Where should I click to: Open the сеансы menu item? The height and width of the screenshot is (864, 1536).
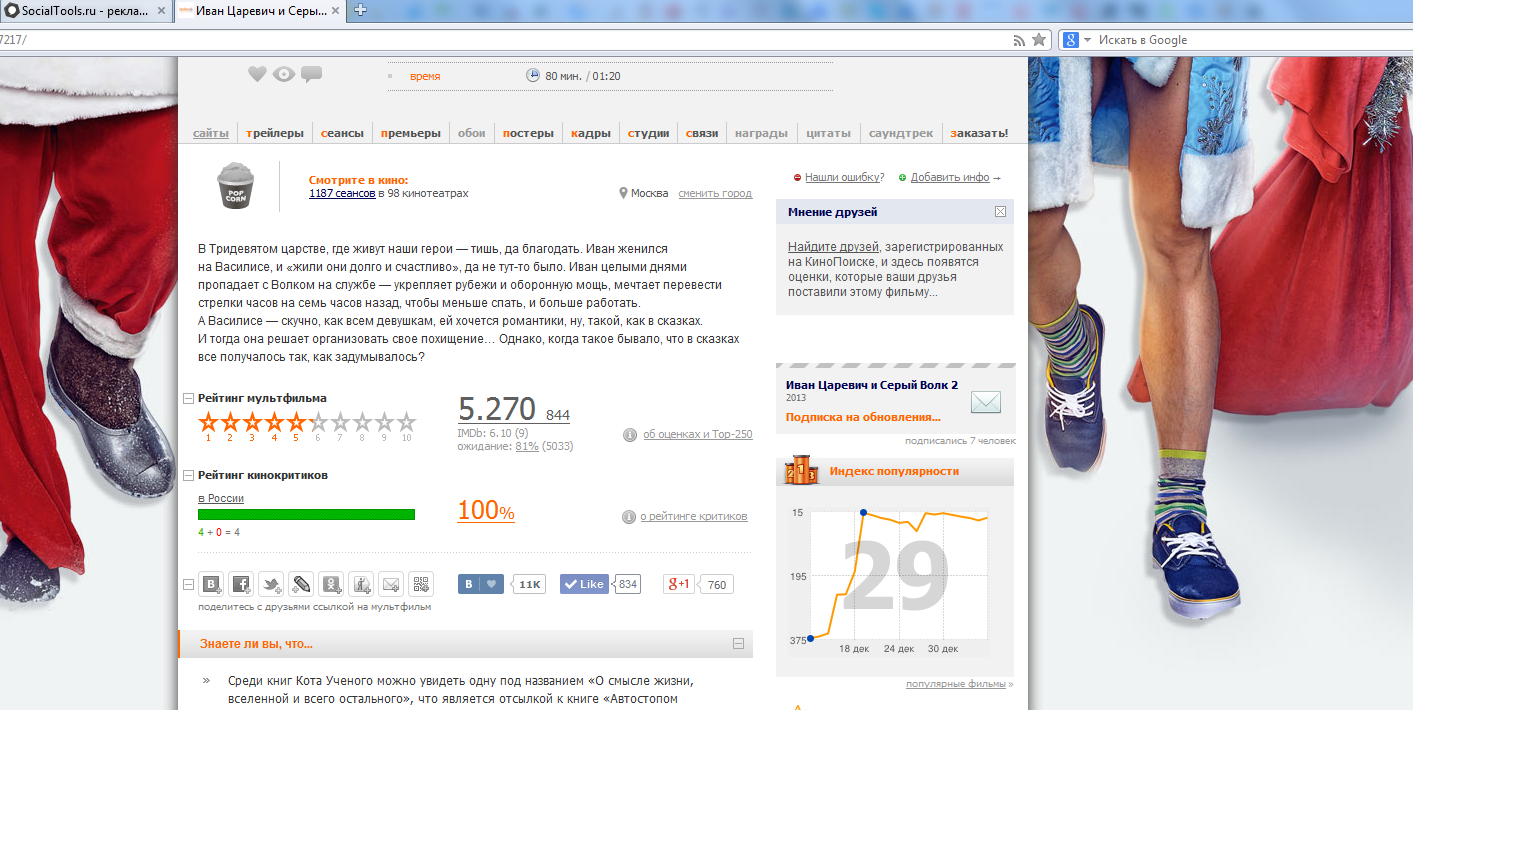(342, 133)
